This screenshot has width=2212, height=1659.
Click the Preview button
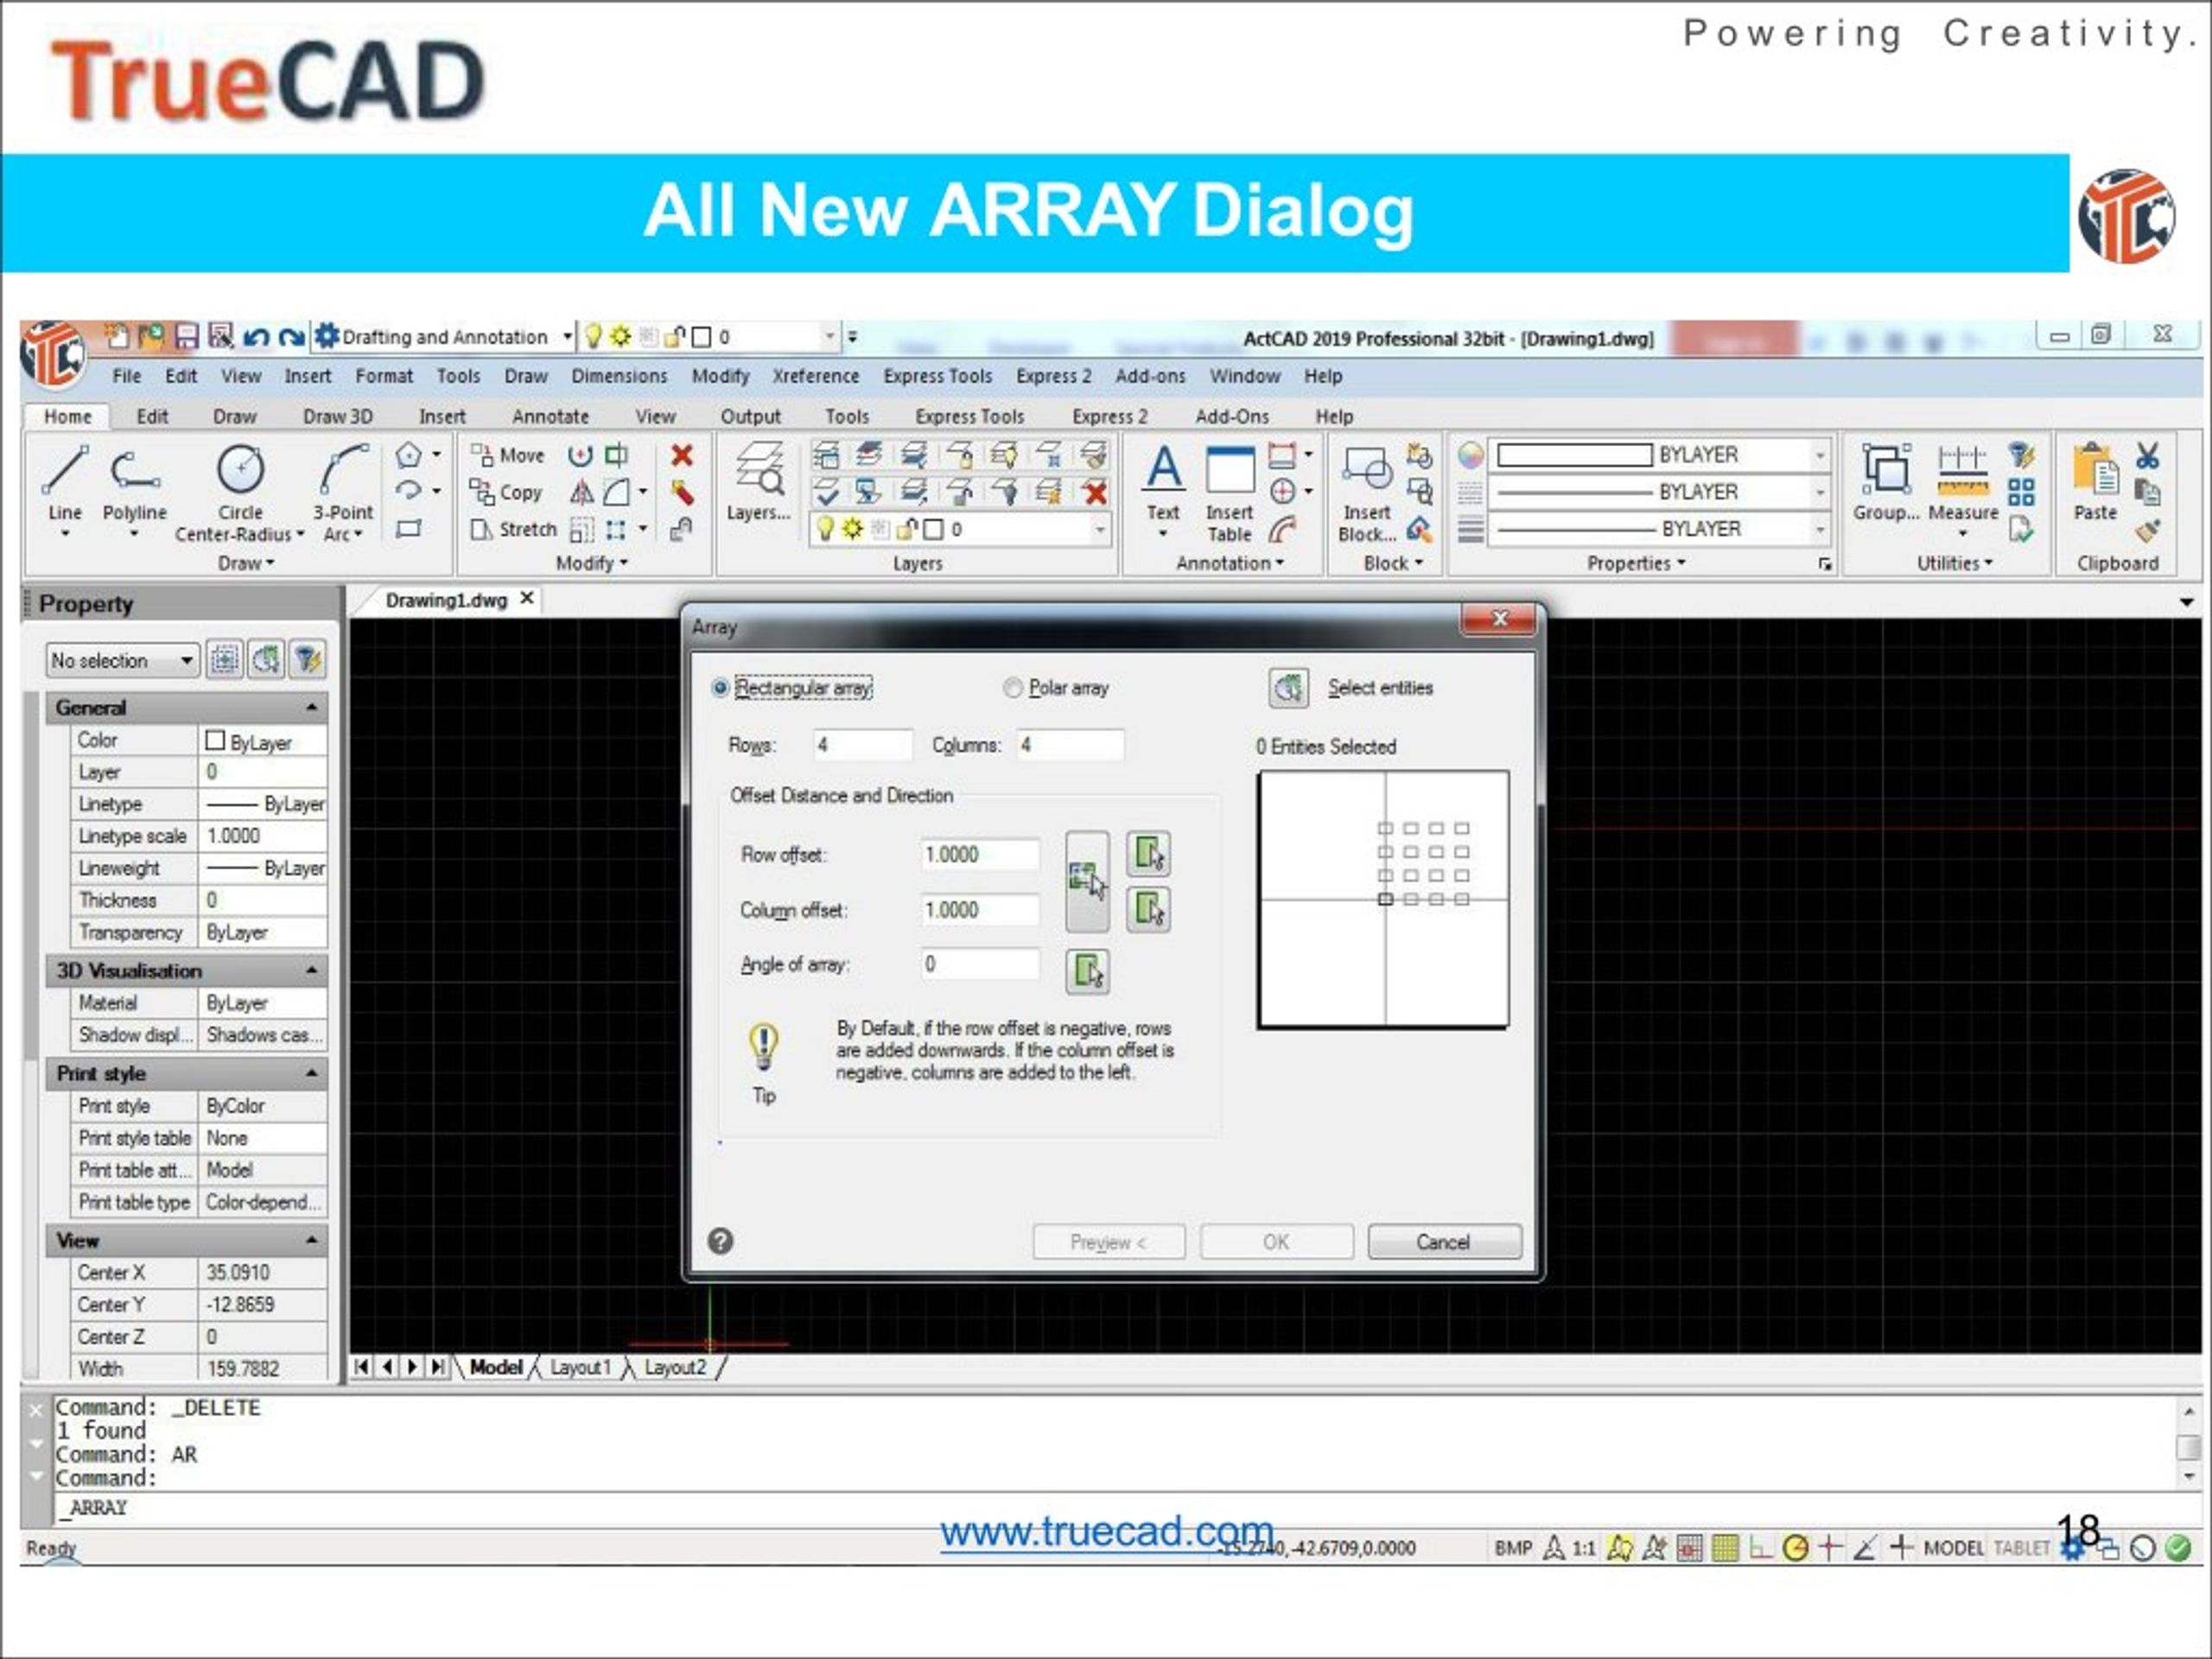[x=1109, y=1241]
